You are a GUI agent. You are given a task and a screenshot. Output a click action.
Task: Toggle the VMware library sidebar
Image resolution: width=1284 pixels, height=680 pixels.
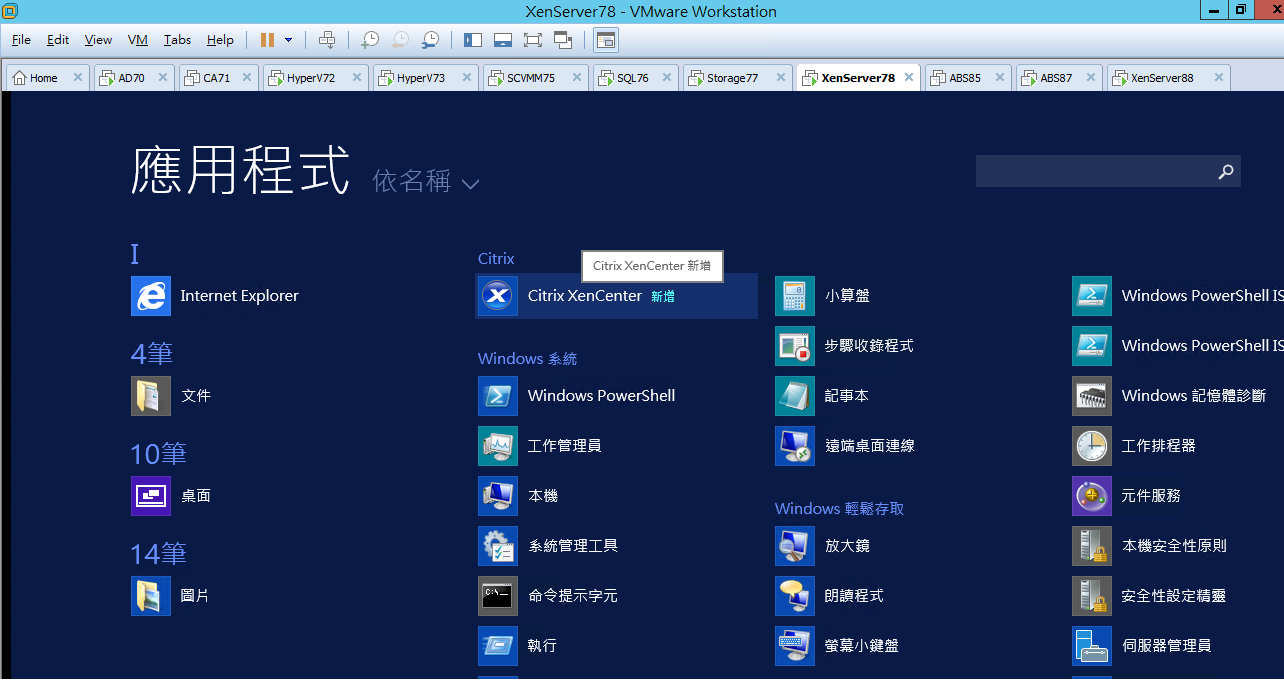coord(473,40)
